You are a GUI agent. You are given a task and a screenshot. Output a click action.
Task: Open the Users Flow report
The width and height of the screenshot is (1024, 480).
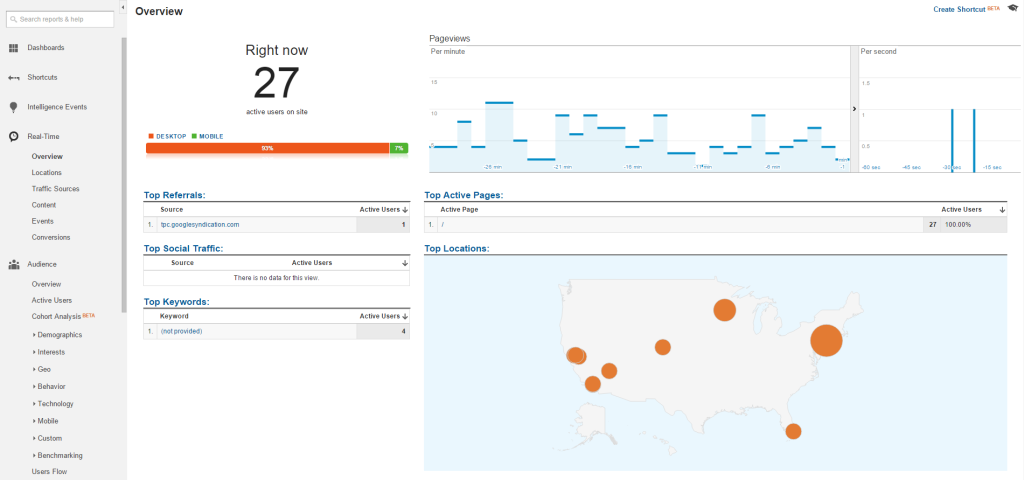[49, 472]
